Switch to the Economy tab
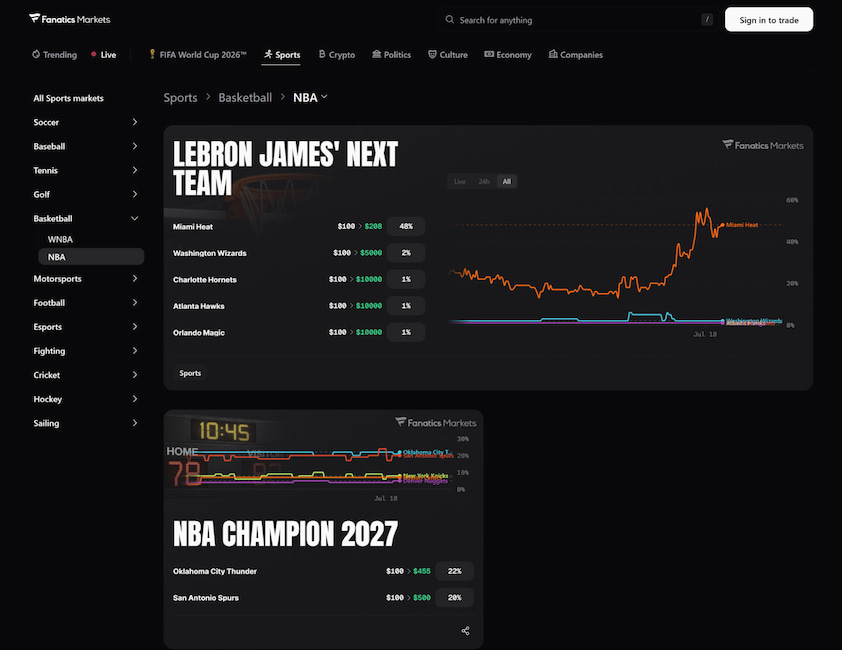Image resolution: width=842 pixels, height=650 pixels. click(x=508, y=55)
